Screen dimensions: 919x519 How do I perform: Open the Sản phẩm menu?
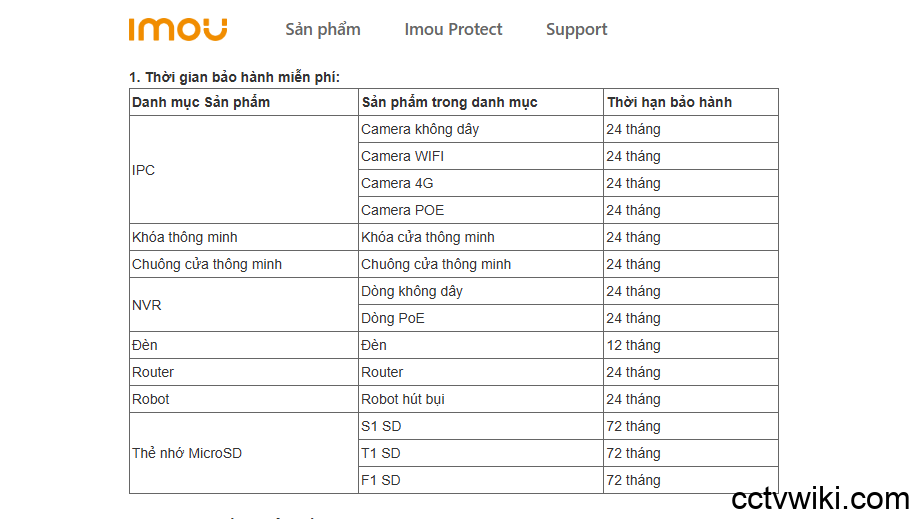click(x=323, y=29)
